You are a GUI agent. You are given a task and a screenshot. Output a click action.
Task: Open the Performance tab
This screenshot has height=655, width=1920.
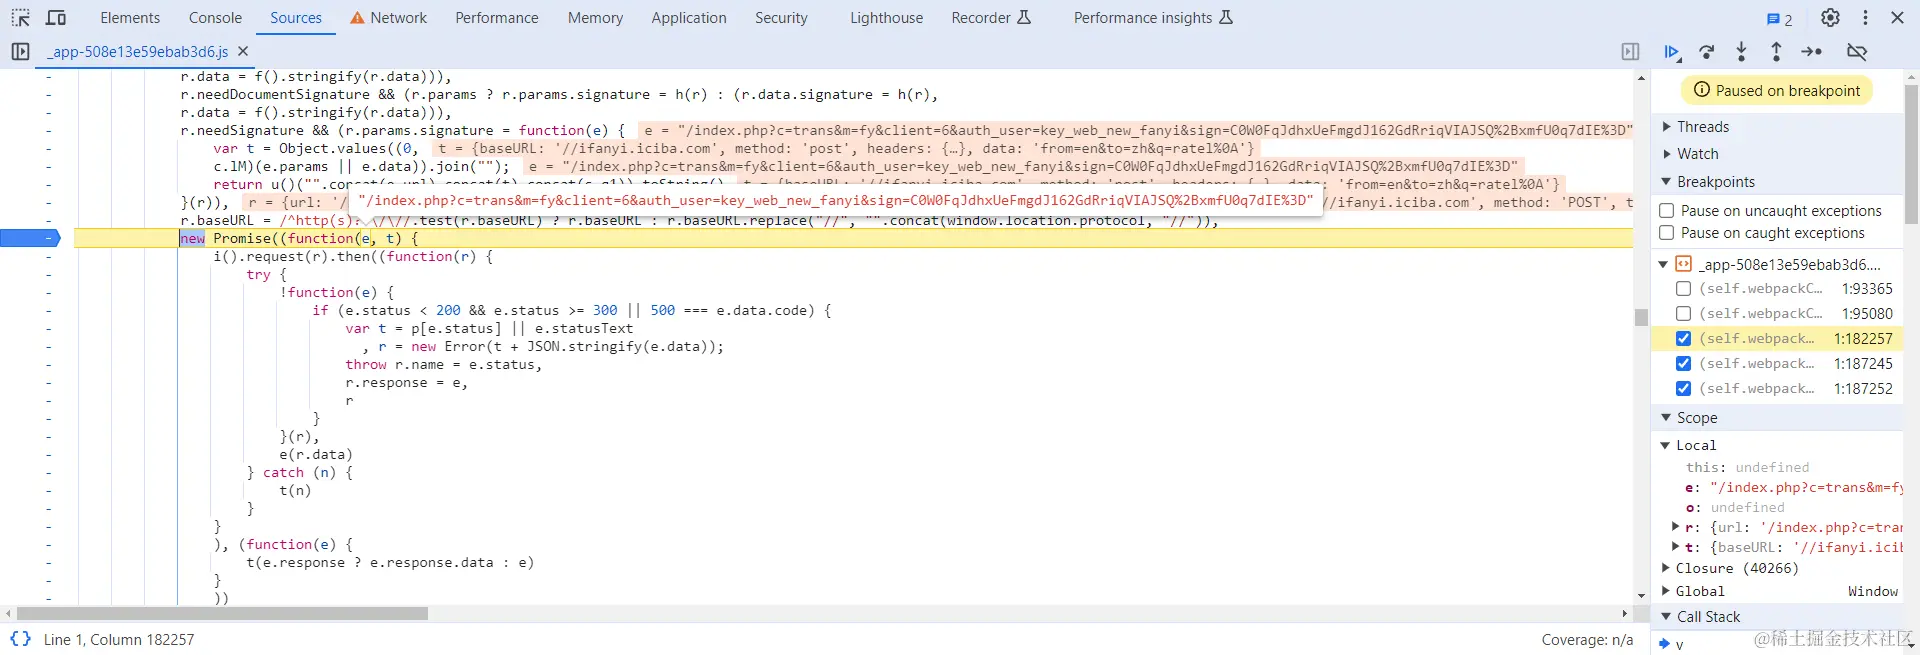click(497, 18)
